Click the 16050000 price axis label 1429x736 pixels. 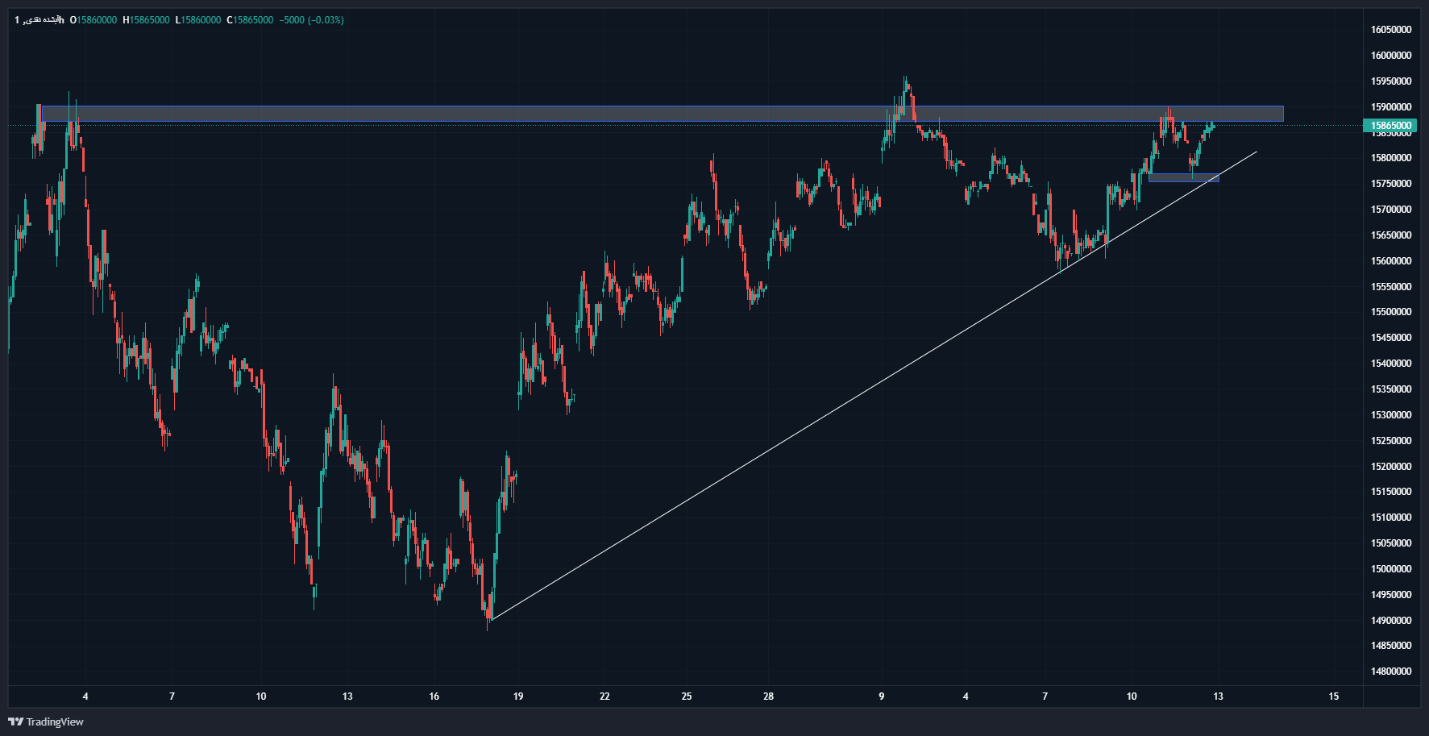coord(1391,29)
